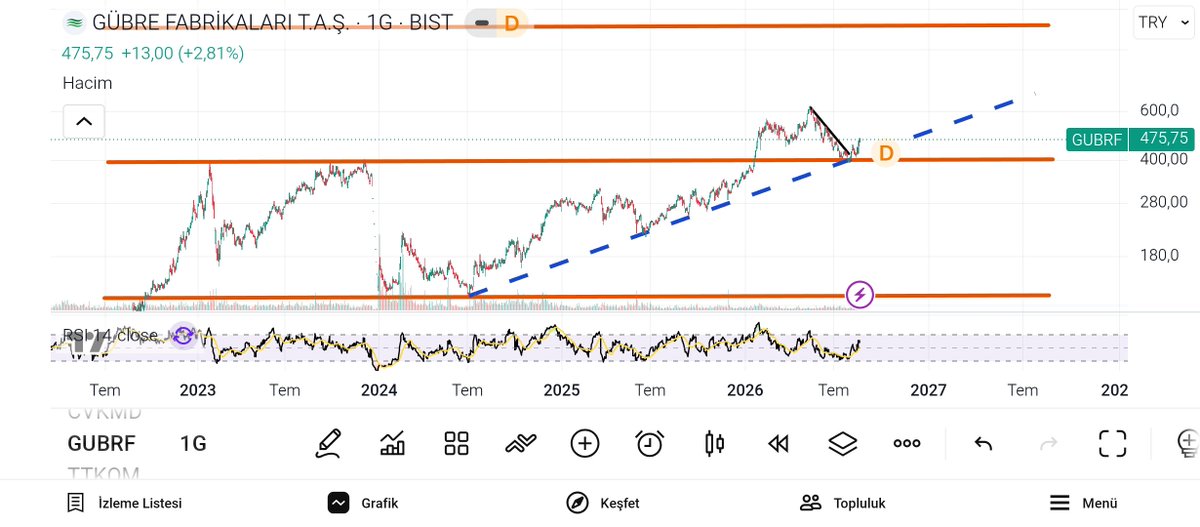Tap the purple icon beside the RSI label

pyautogui.click(x=183, y=335)
